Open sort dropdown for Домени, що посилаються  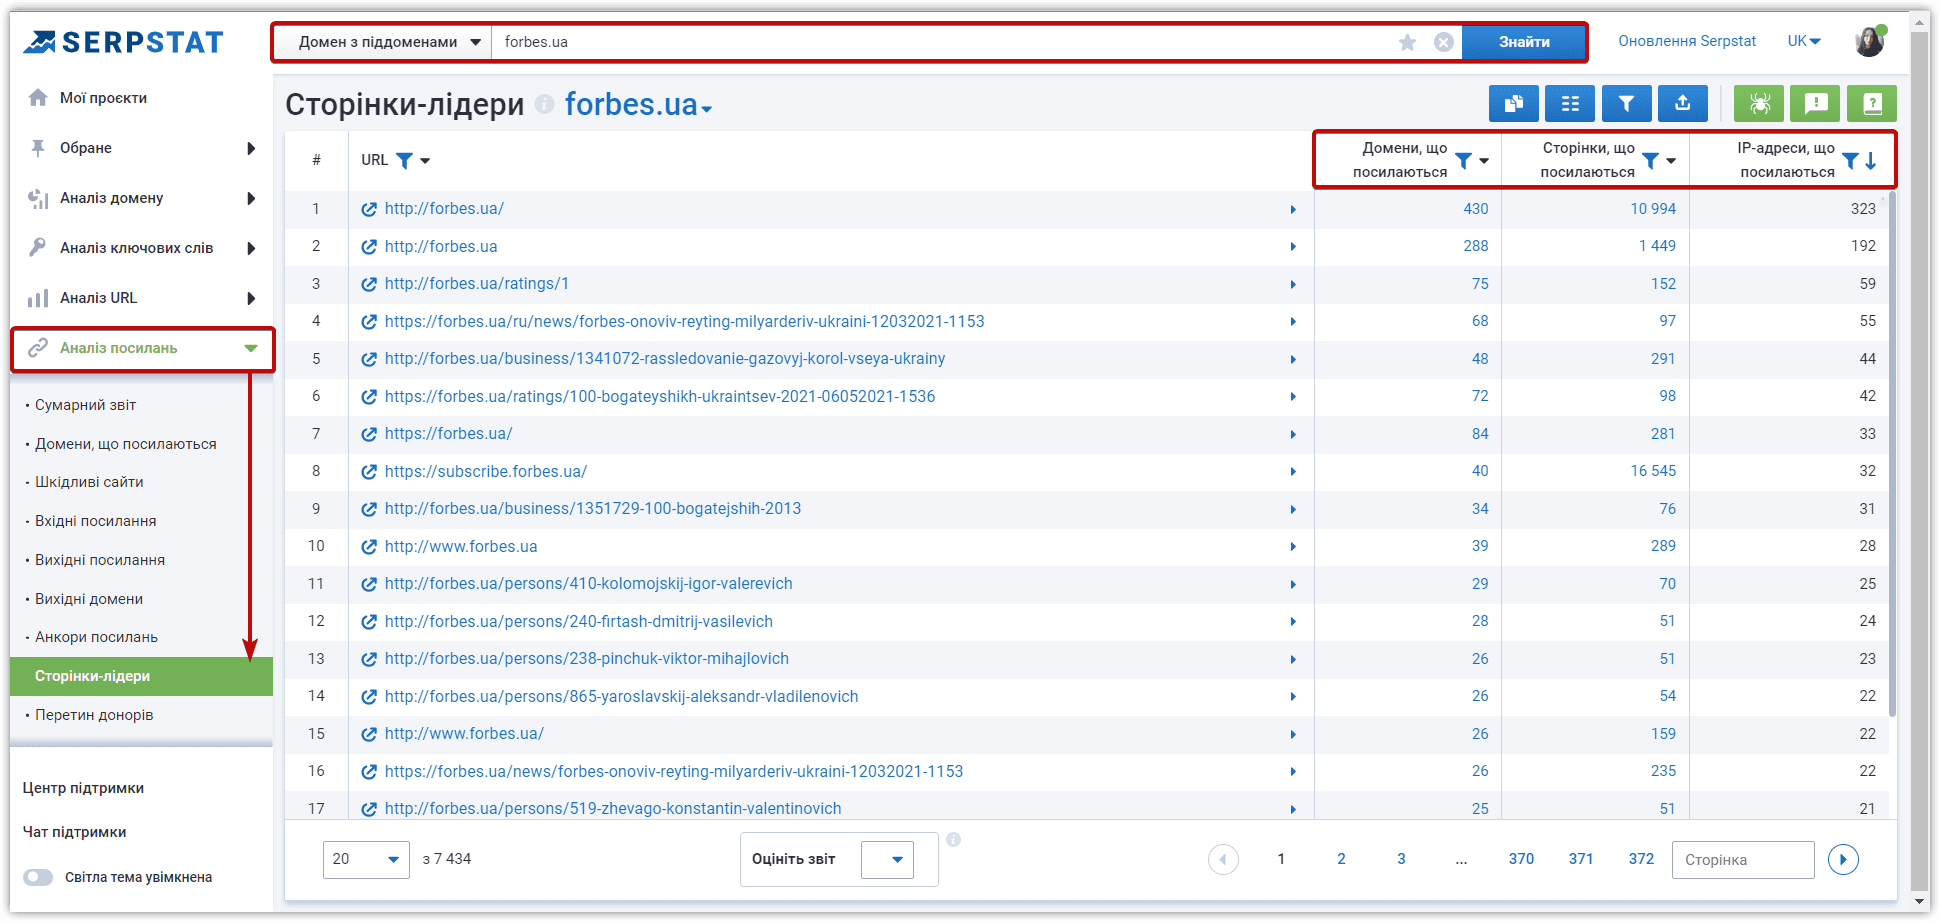(1484, 160)
